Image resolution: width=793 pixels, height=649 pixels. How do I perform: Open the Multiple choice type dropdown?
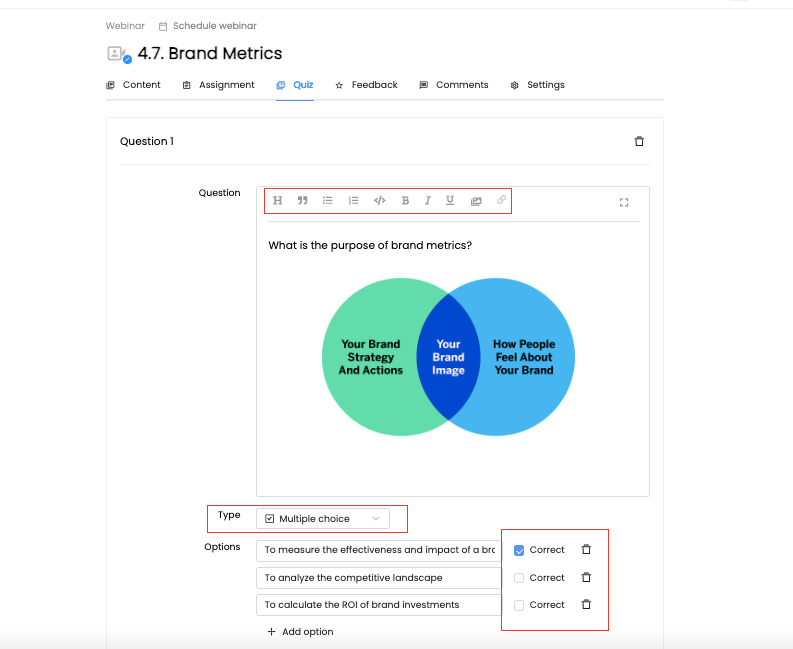(x=323, y=518)
